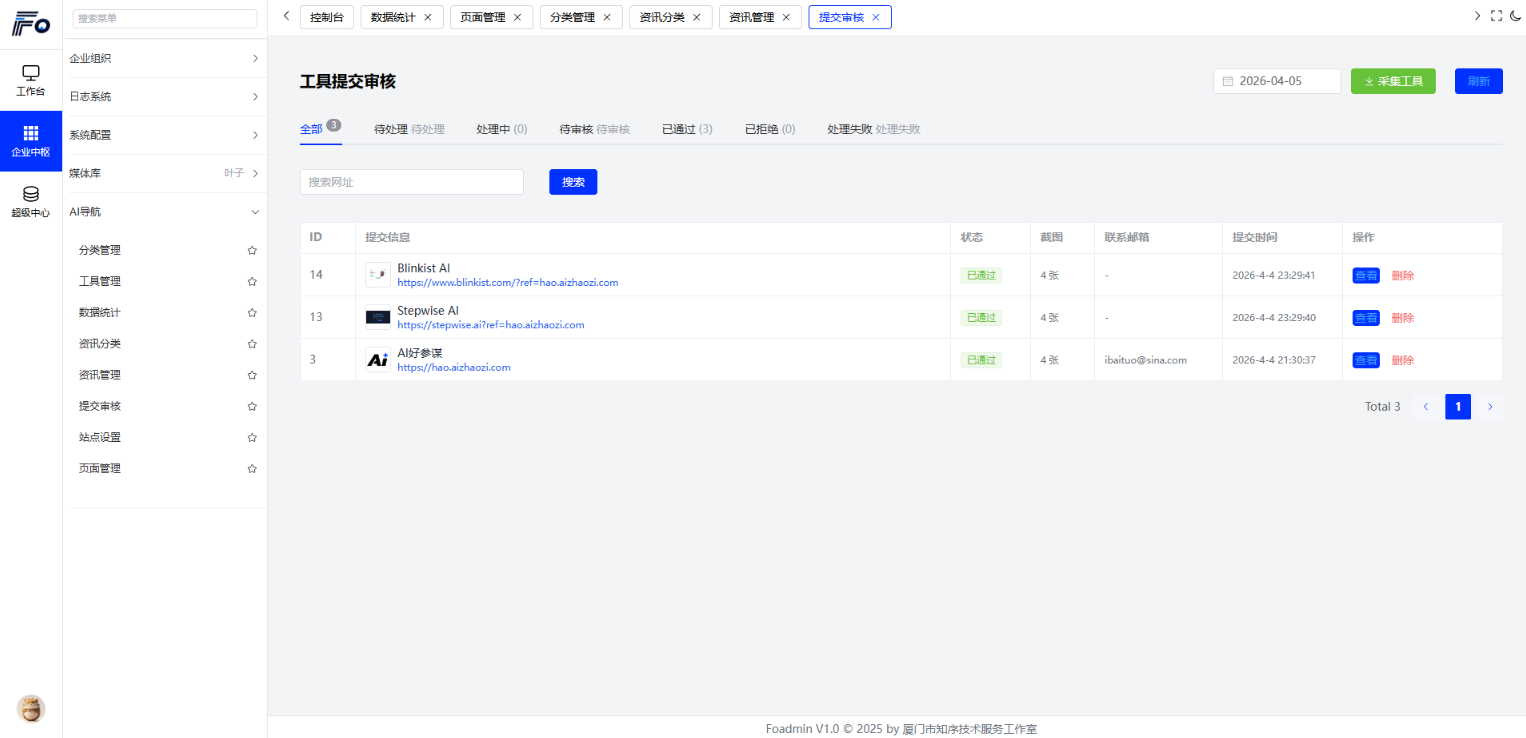Switch to the 已通过 filter tab
The width and height of the screenshot is (1526, 738).
(686, 129)
